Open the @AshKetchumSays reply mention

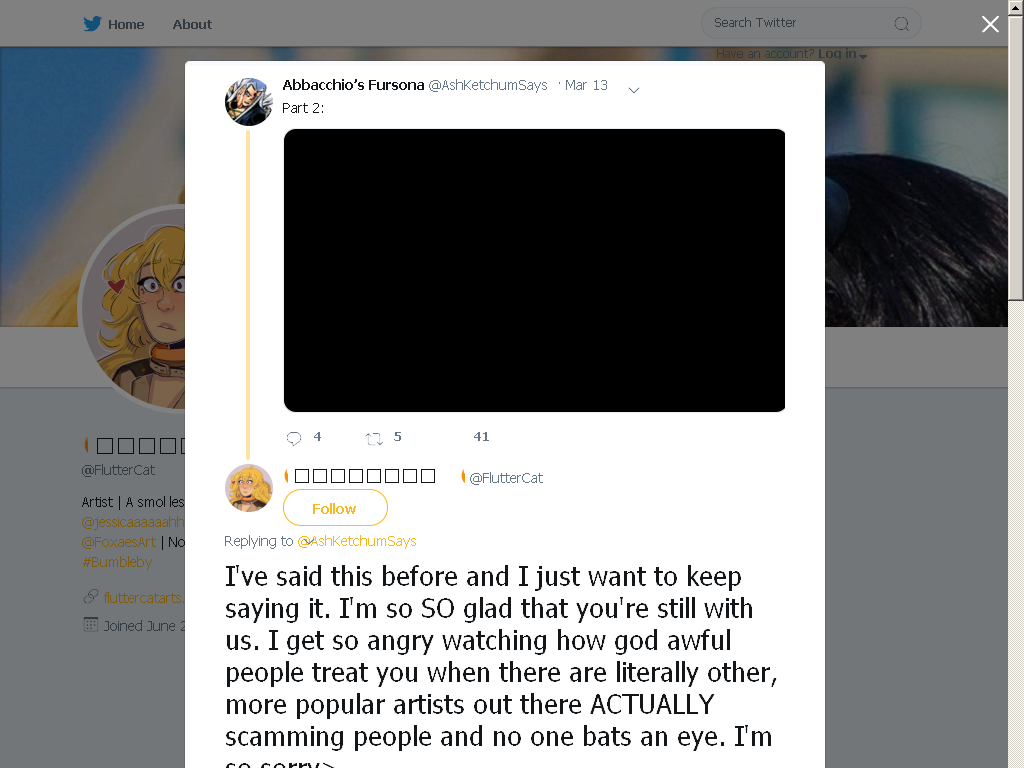[x=357, y=541]
